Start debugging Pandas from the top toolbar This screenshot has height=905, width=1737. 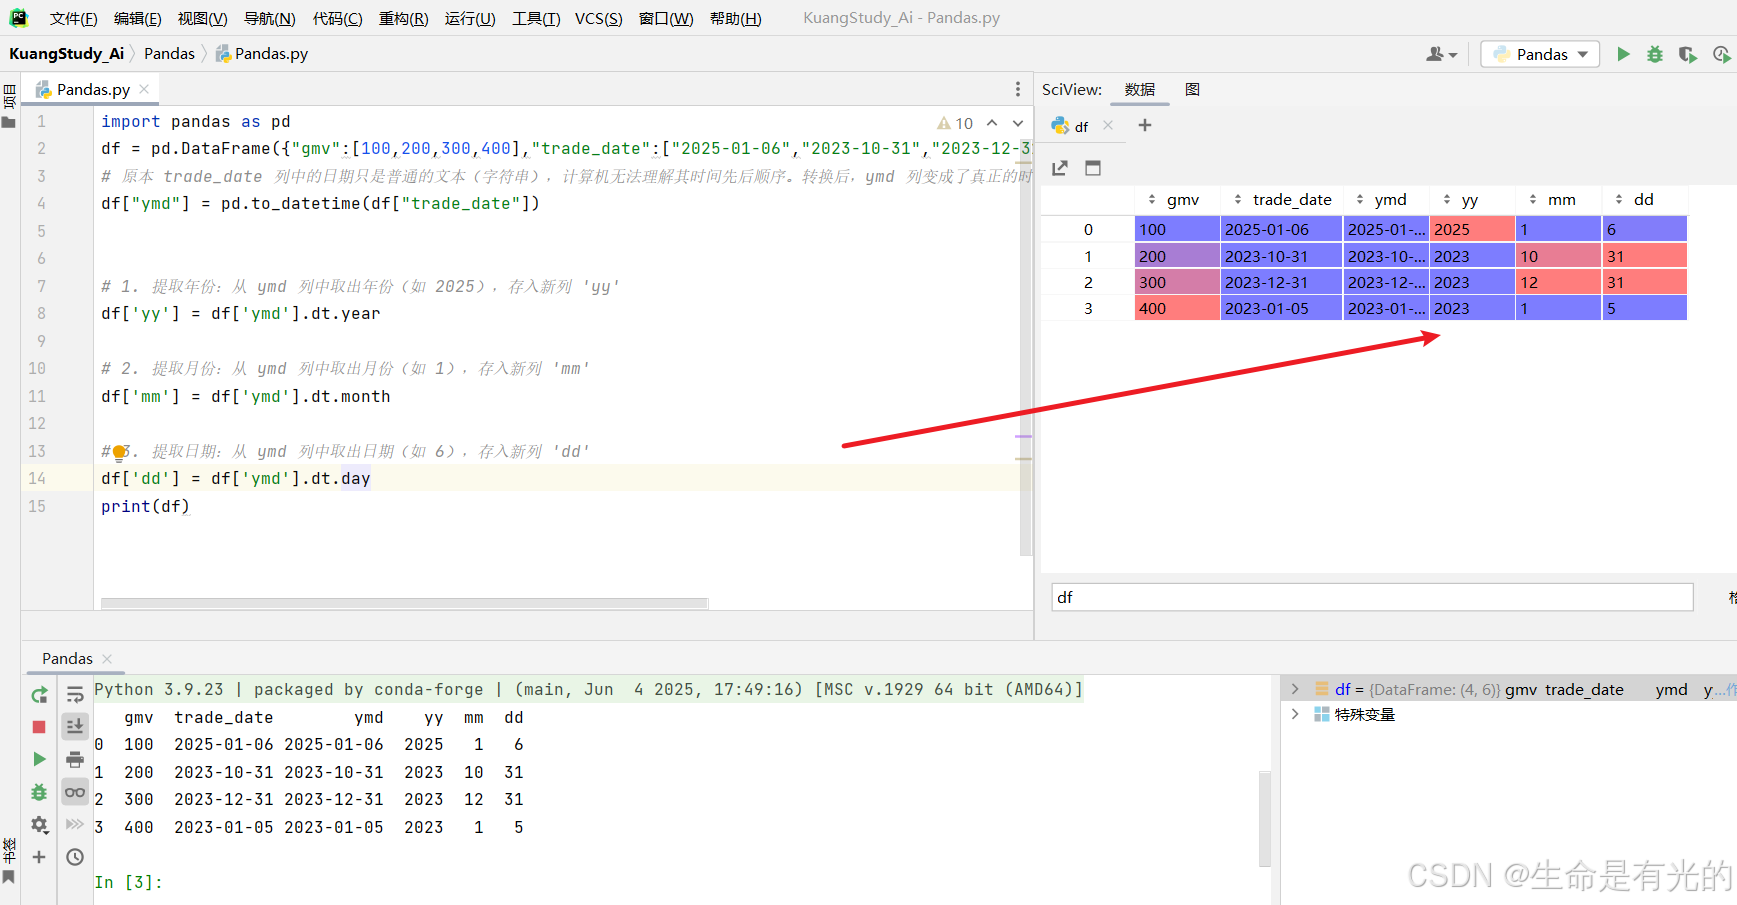[1655, 54]
